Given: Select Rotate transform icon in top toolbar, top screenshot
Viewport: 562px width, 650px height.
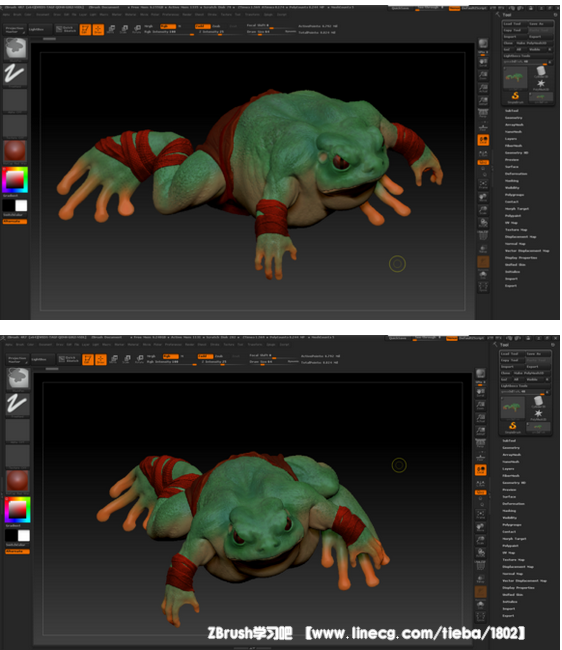Looking at the screenshot, I should (x=137, y=29).
